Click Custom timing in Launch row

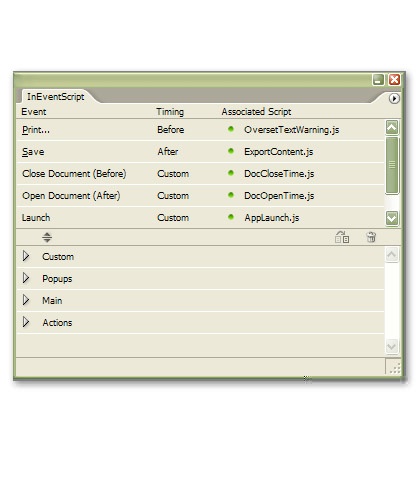pos(173,218)
